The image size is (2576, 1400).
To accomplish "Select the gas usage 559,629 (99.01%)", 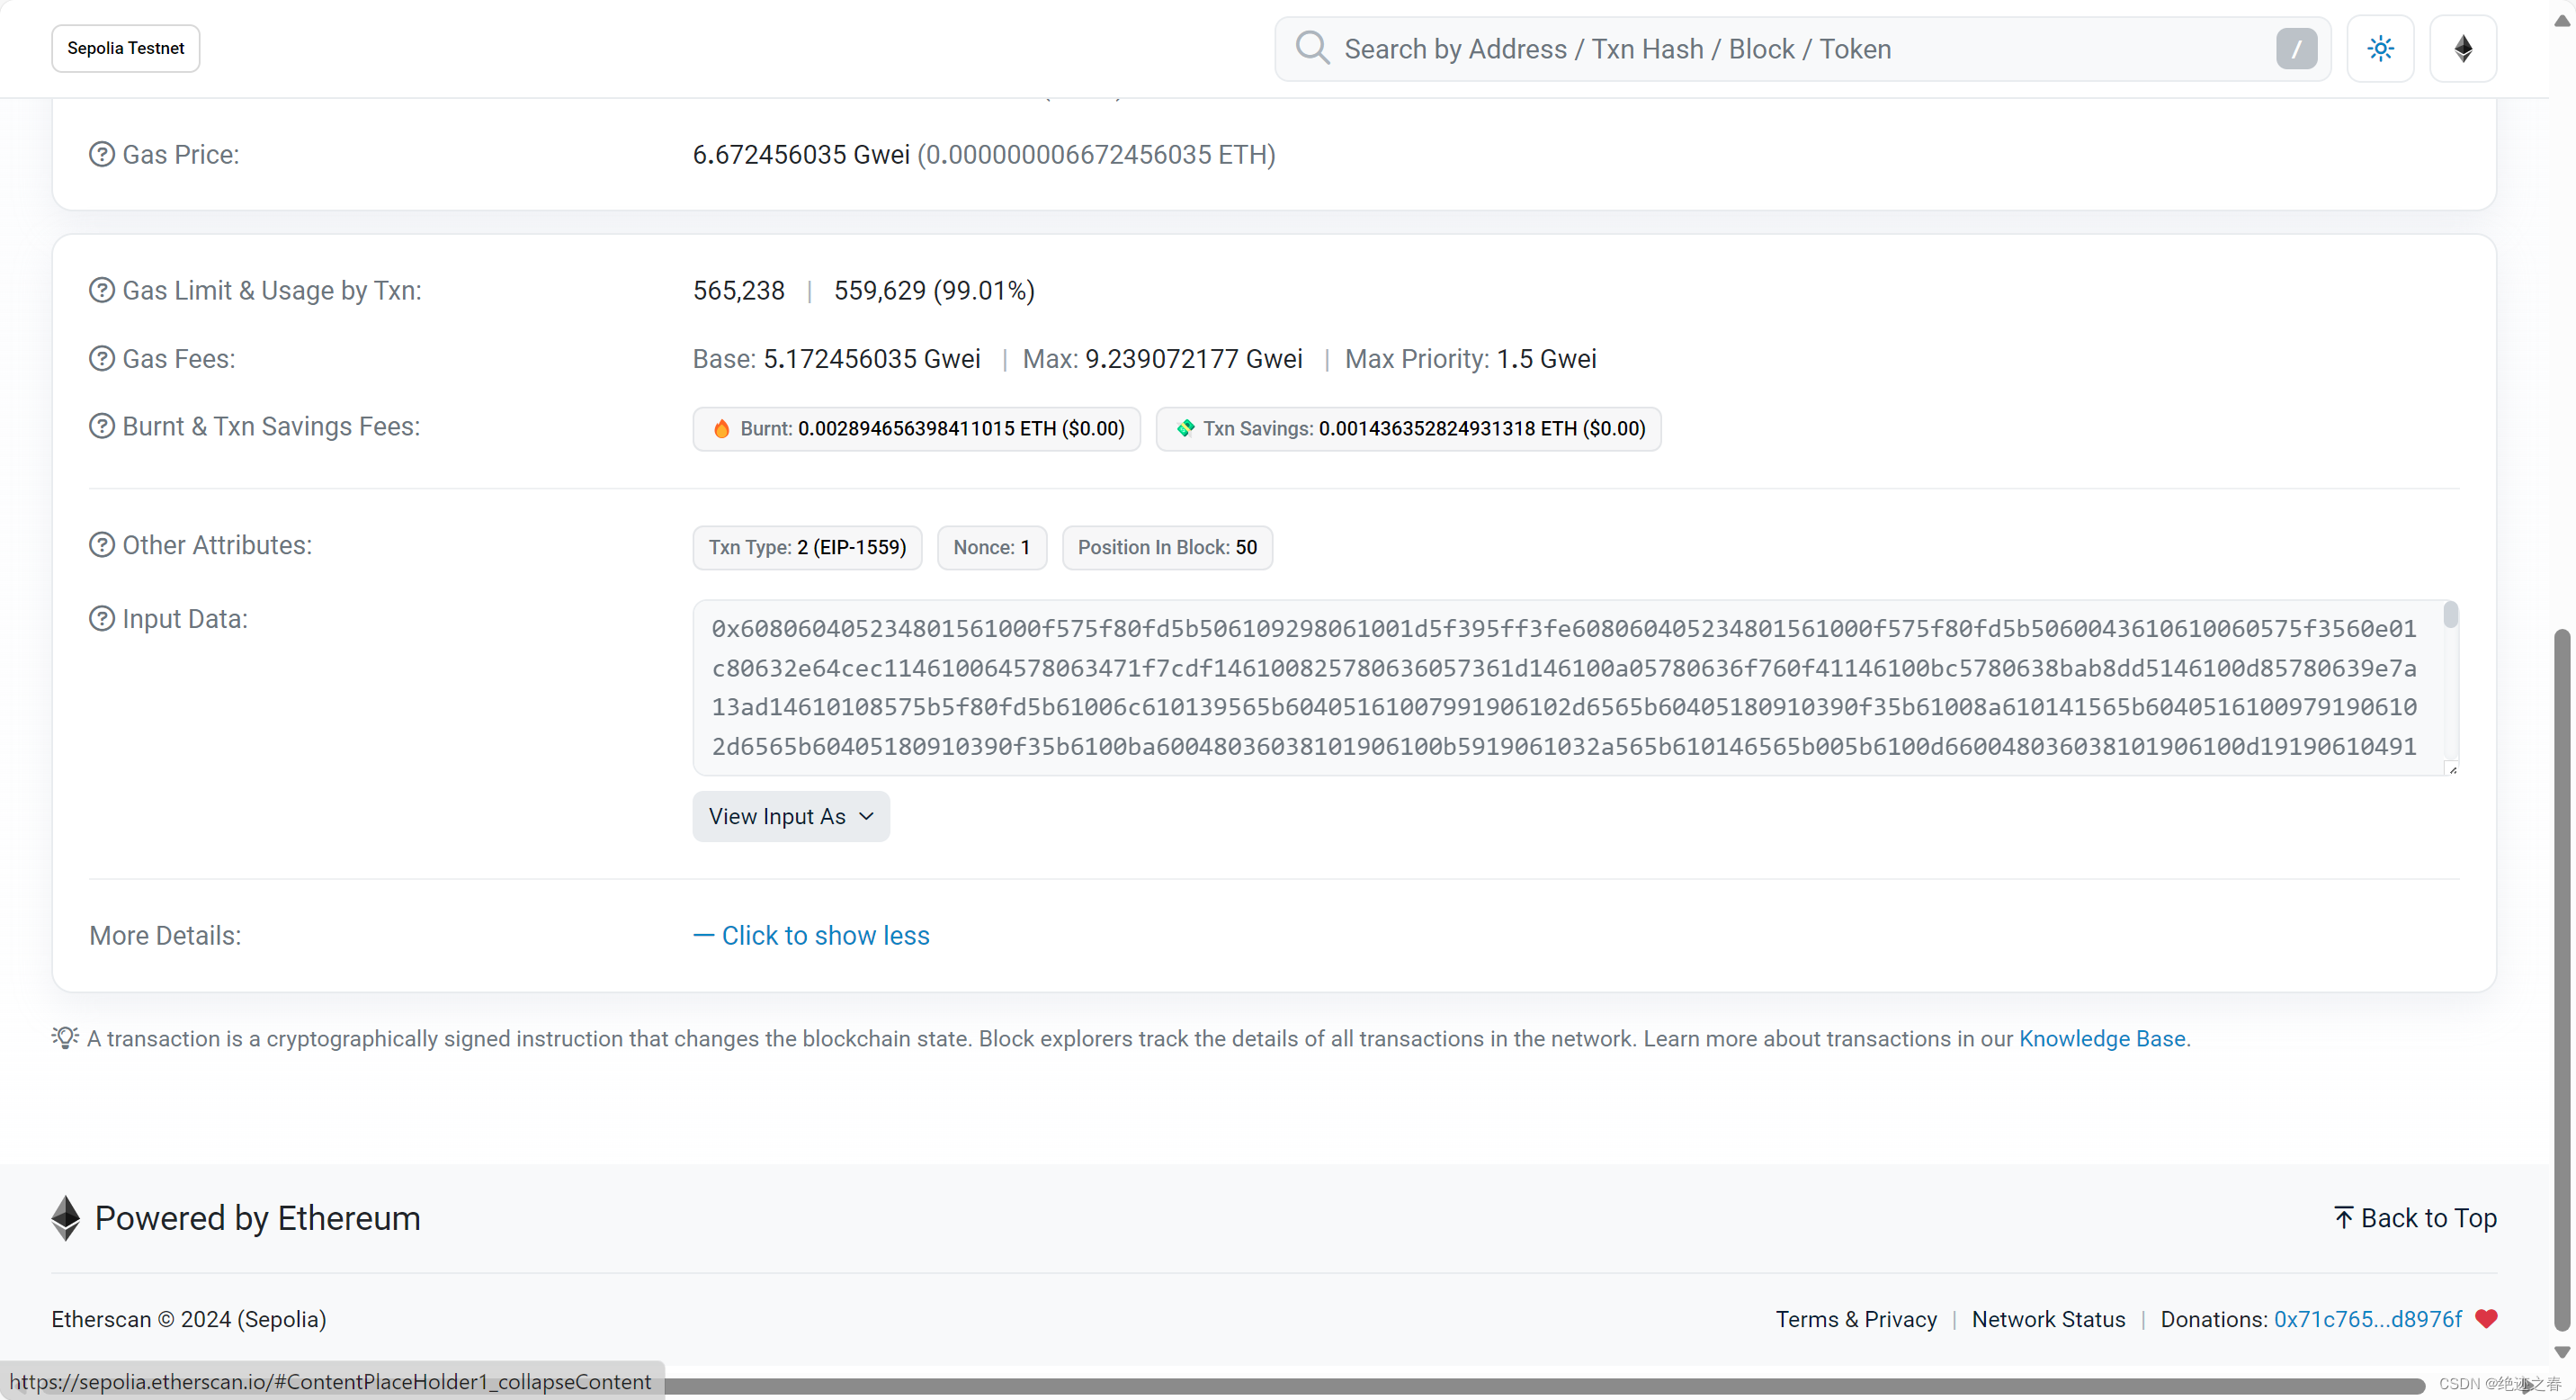I will pyautogui.click(x=934, y=290).
